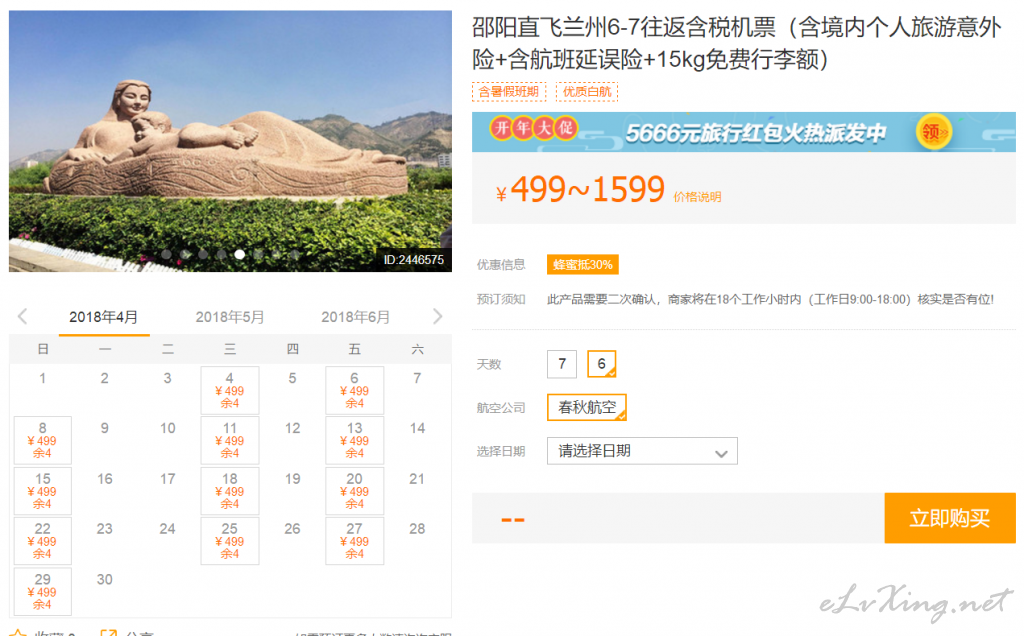Viewport: 1024px width, 636px height.
Task: Click the ID:2446575 label on photo
Action: click(x=414, y=260)
